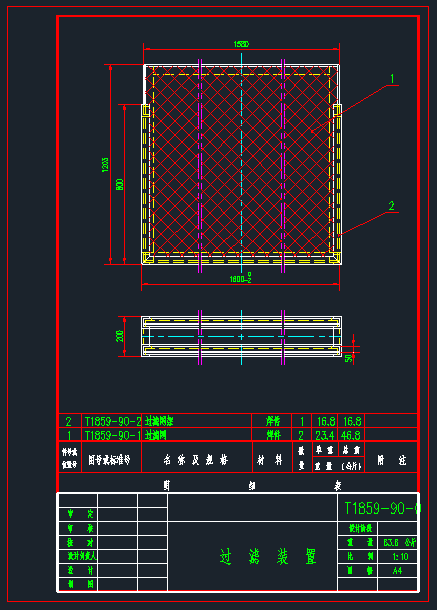Select the T1859-90-2 drawing number cell
The width and height of the screenshot is (437, 610).
[111, 421]
